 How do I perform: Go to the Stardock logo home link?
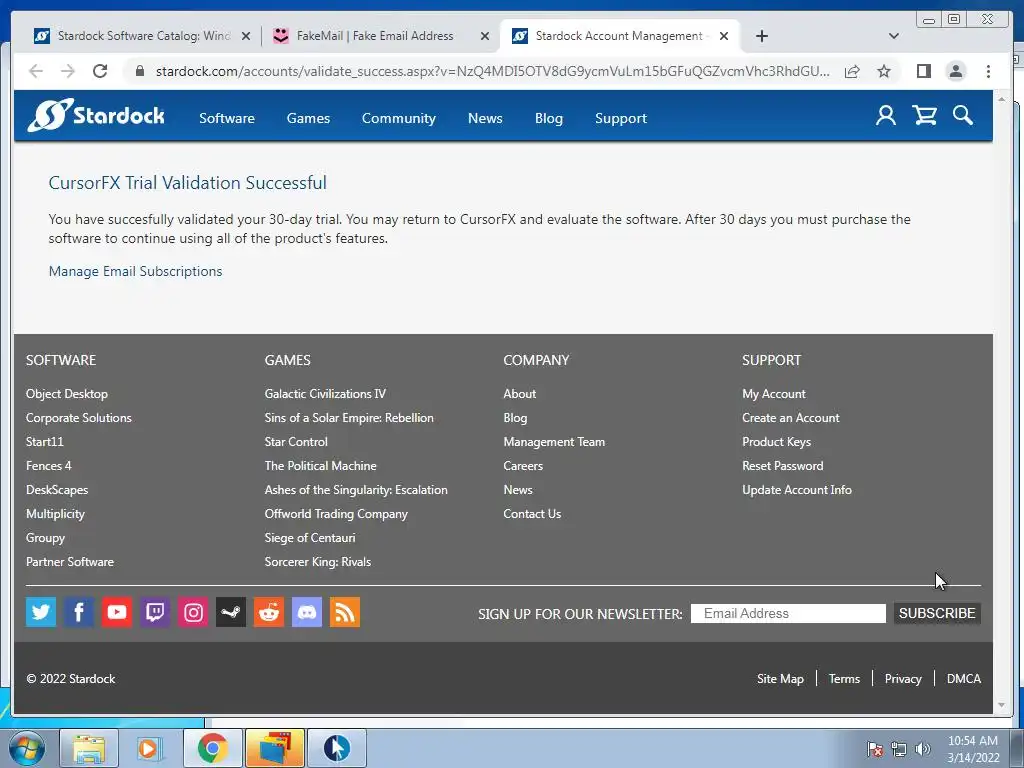[96, 116]
